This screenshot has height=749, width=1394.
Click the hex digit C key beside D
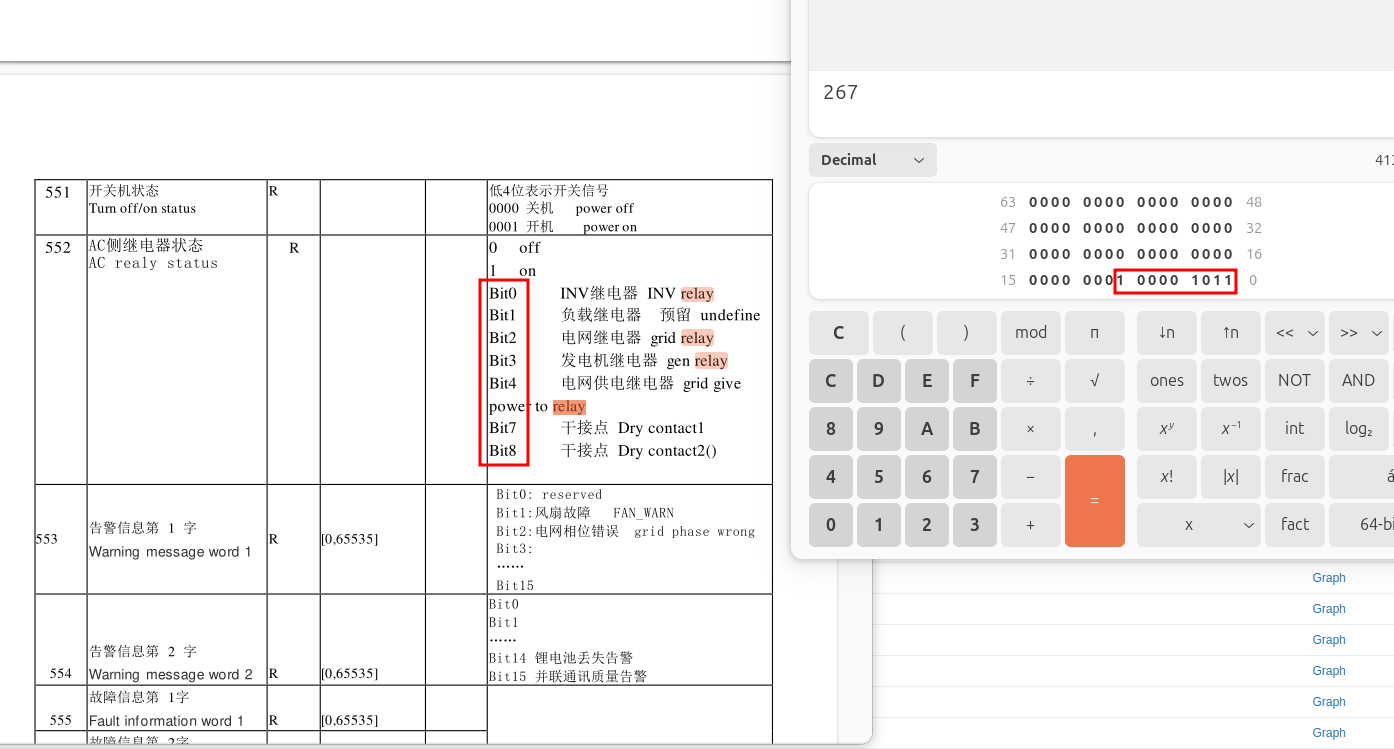830,381
